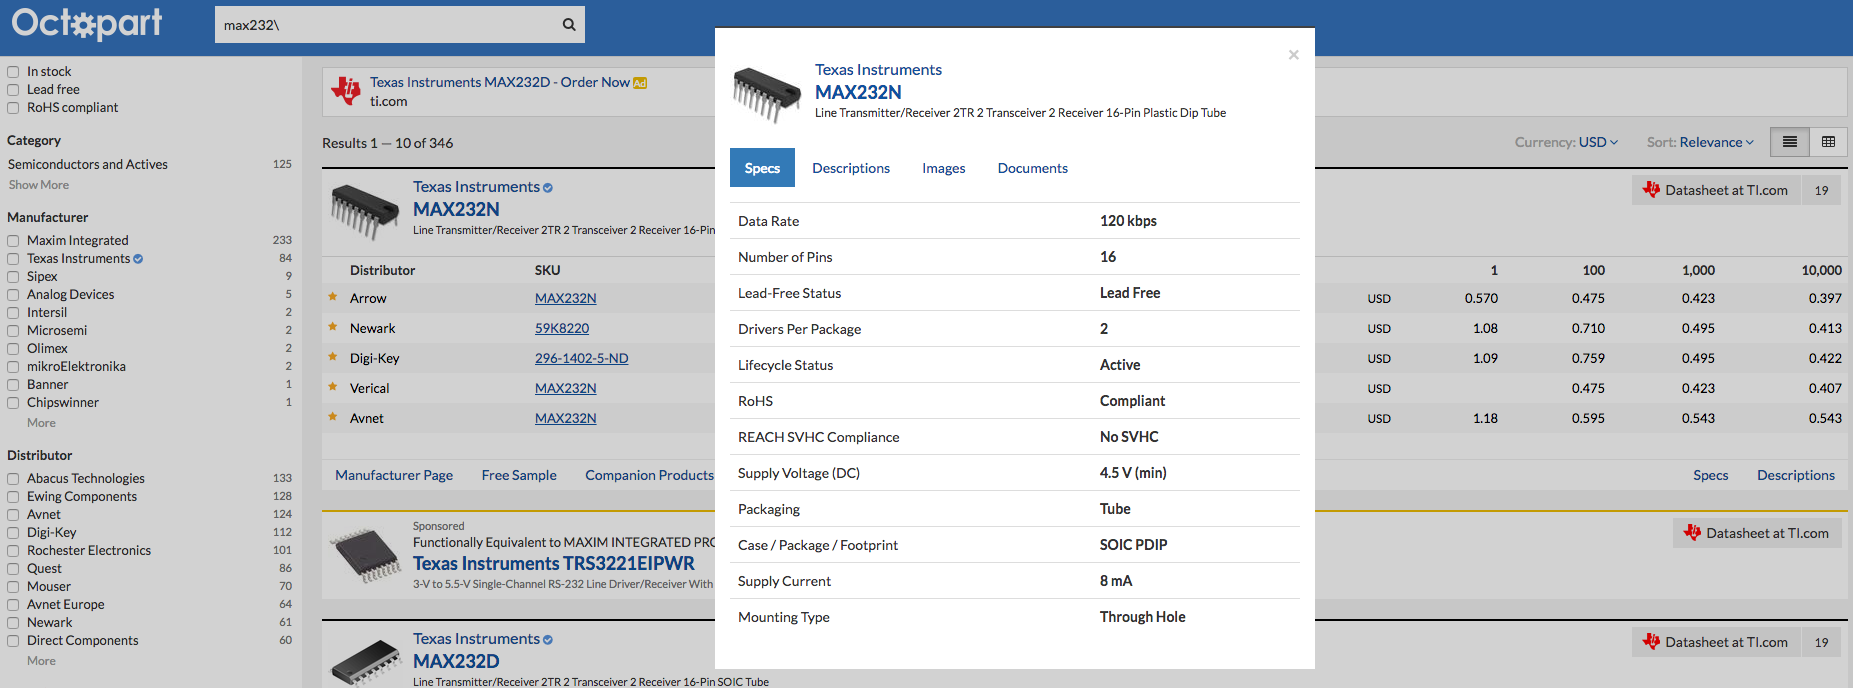The image size is (1853, 688).
Task: Select the Descriptions tab in popup
Action: point(851,168)
